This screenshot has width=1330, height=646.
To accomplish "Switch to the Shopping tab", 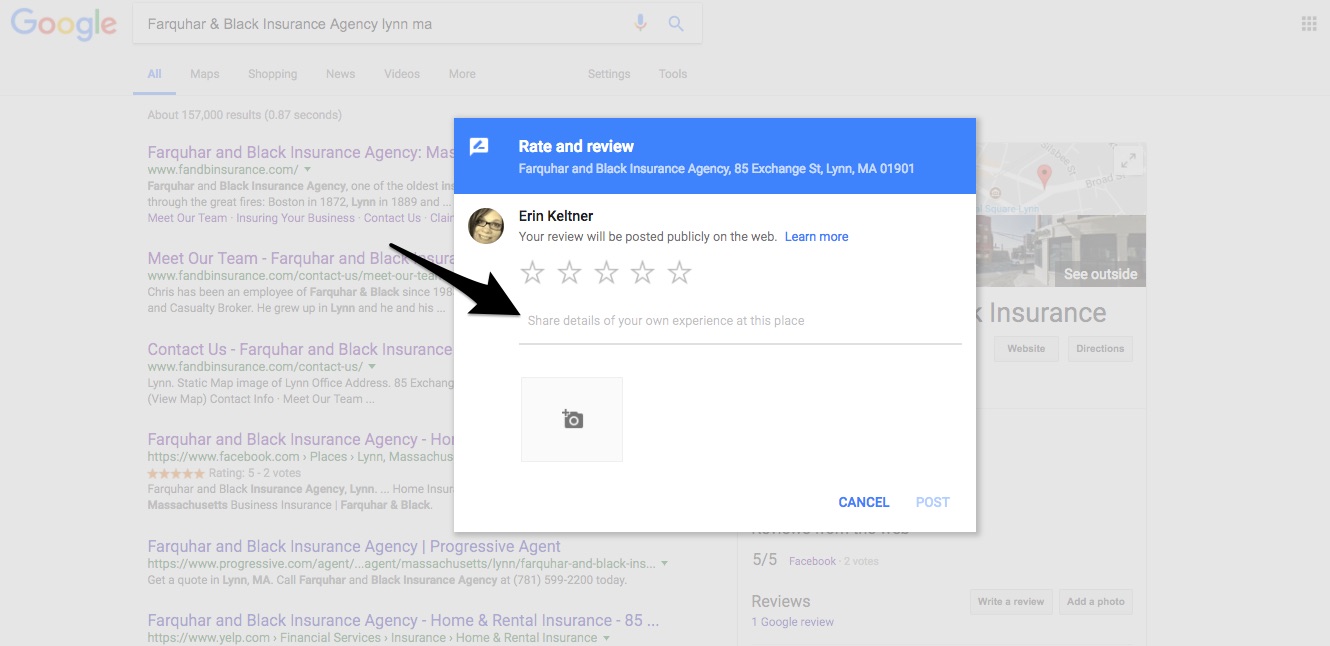I will [x=273, y=74].
